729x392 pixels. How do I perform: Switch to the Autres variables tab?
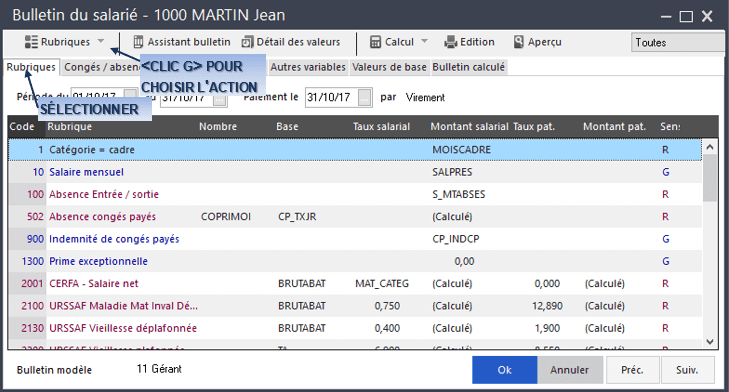tap(308, 67)
